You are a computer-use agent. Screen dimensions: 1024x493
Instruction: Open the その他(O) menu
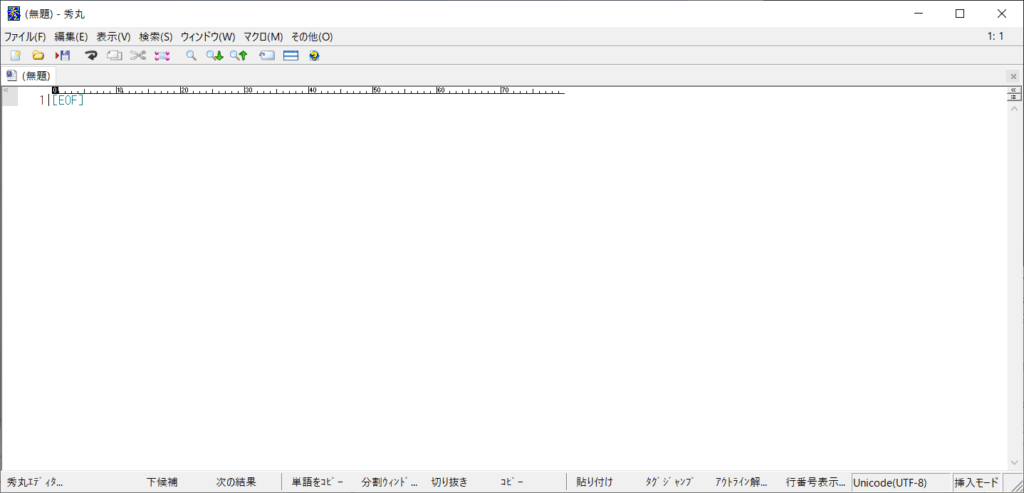(x=312, y=37)
